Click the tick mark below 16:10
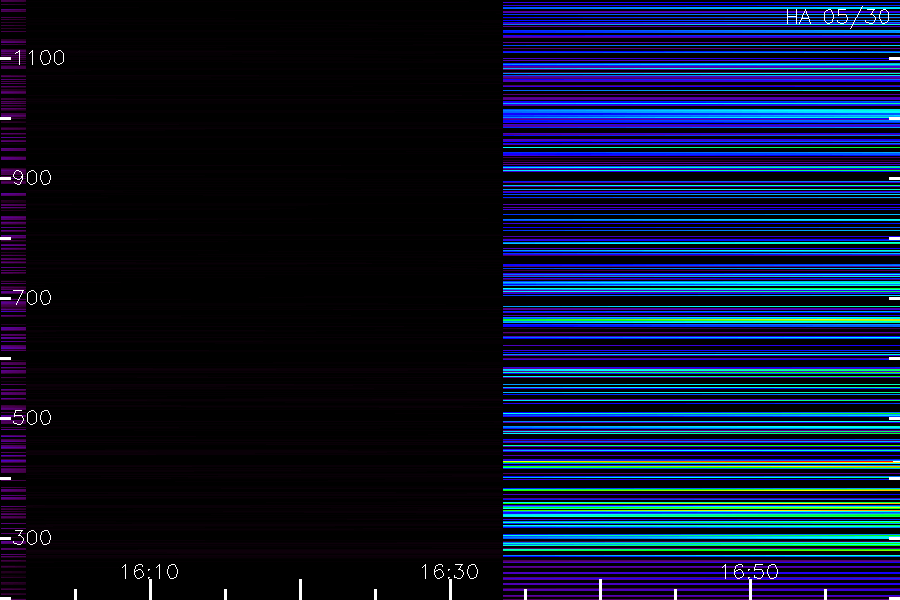The width and height of the screenshot is (900, 600). [x=150, y=590]
